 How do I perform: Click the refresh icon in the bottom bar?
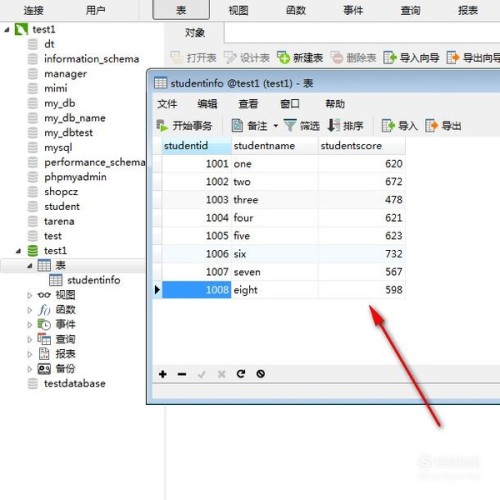pyautogui.click(x=241, y=374)
